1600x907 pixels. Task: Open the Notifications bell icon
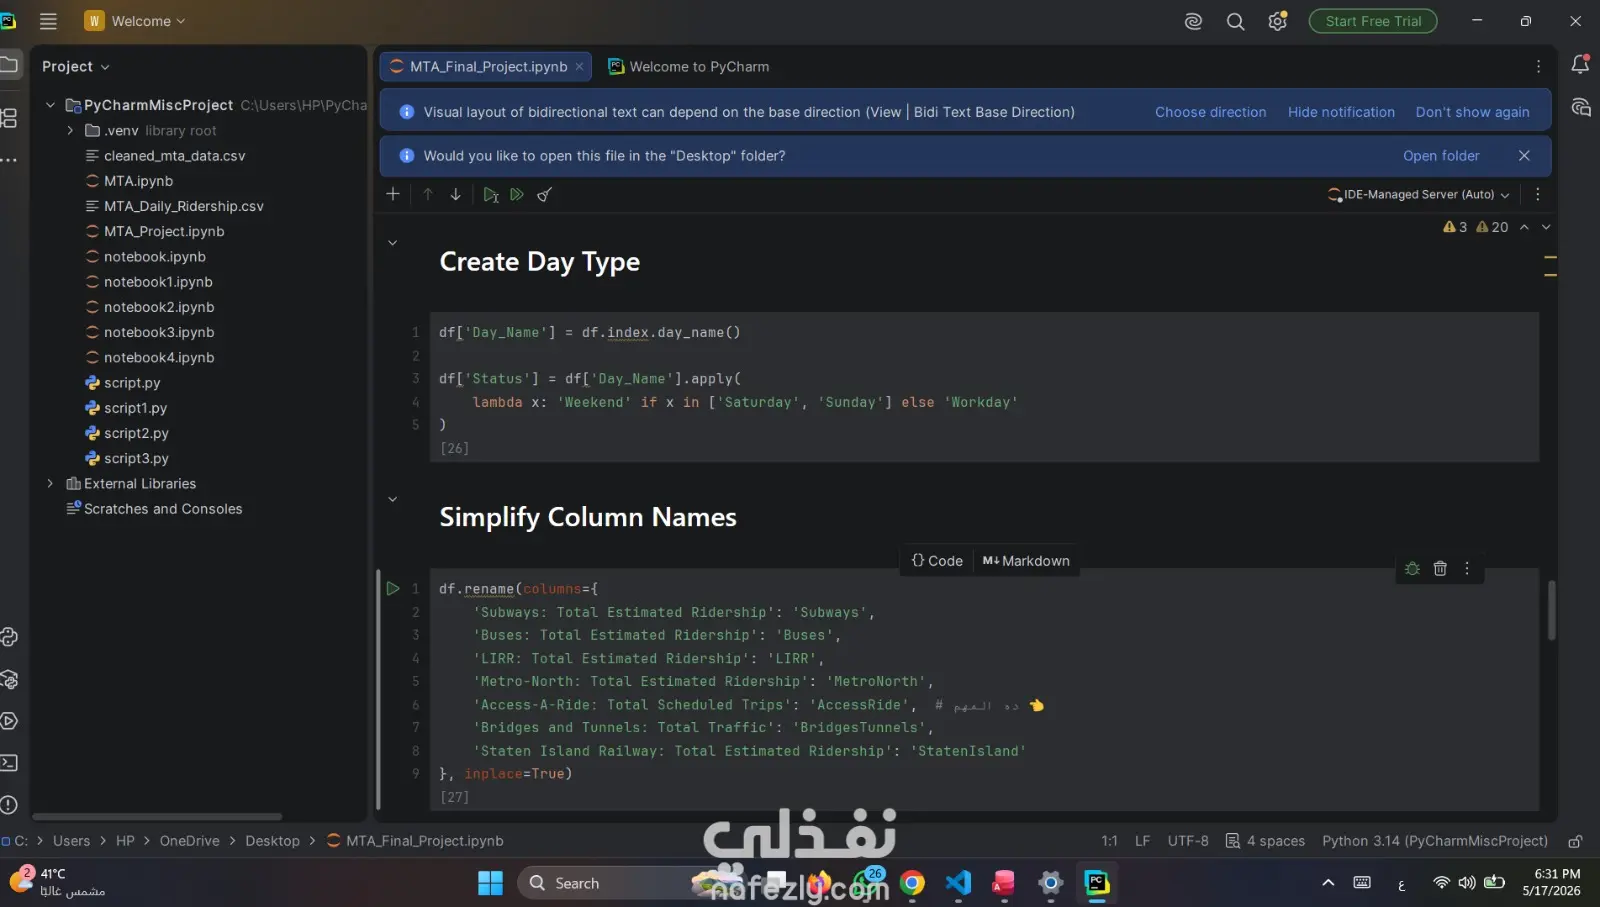(1580, 65)
